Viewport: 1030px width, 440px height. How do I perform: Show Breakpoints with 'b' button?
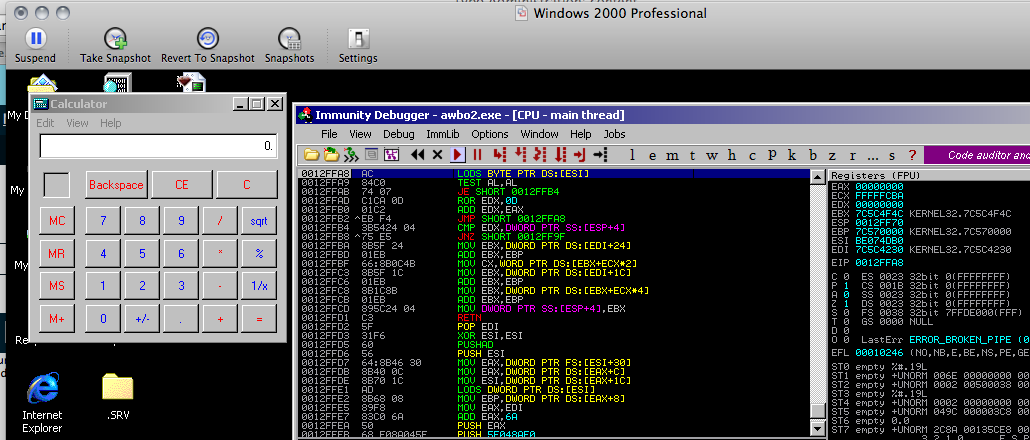click(813, 156)
